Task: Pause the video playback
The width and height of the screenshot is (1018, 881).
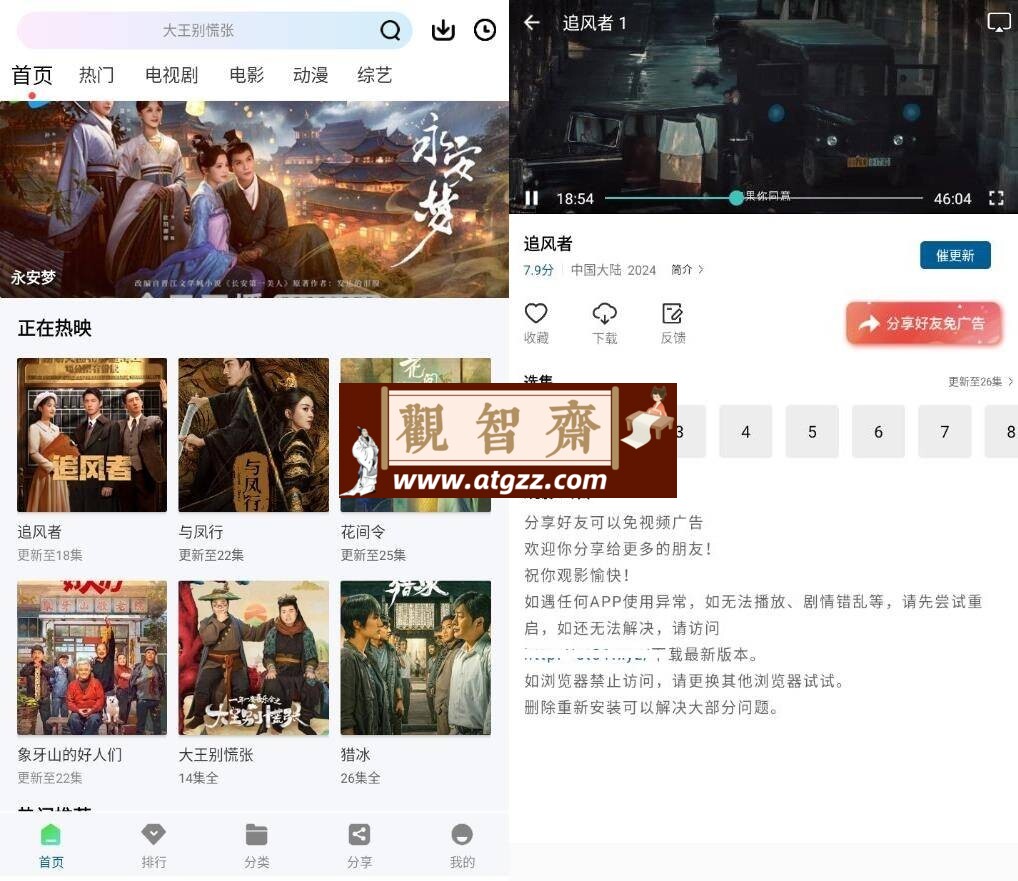Action: coord(531,198)
